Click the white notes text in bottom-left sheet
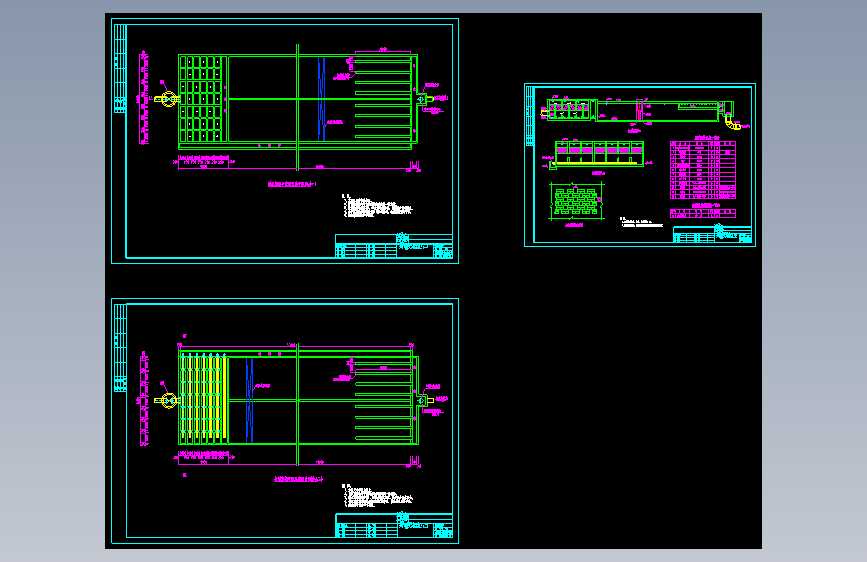 [377, 496]
